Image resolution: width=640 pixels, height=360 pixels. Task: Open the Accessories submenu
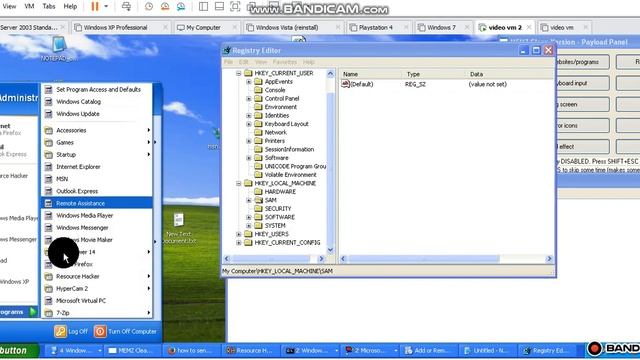coord(97,130)
